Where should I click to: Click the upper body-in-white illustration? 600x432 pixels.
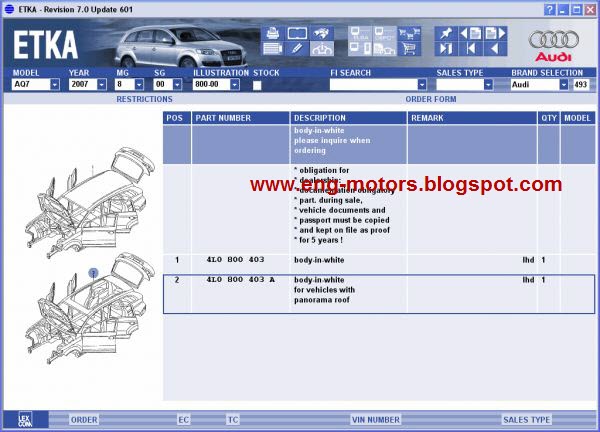(x=90, y=203)
